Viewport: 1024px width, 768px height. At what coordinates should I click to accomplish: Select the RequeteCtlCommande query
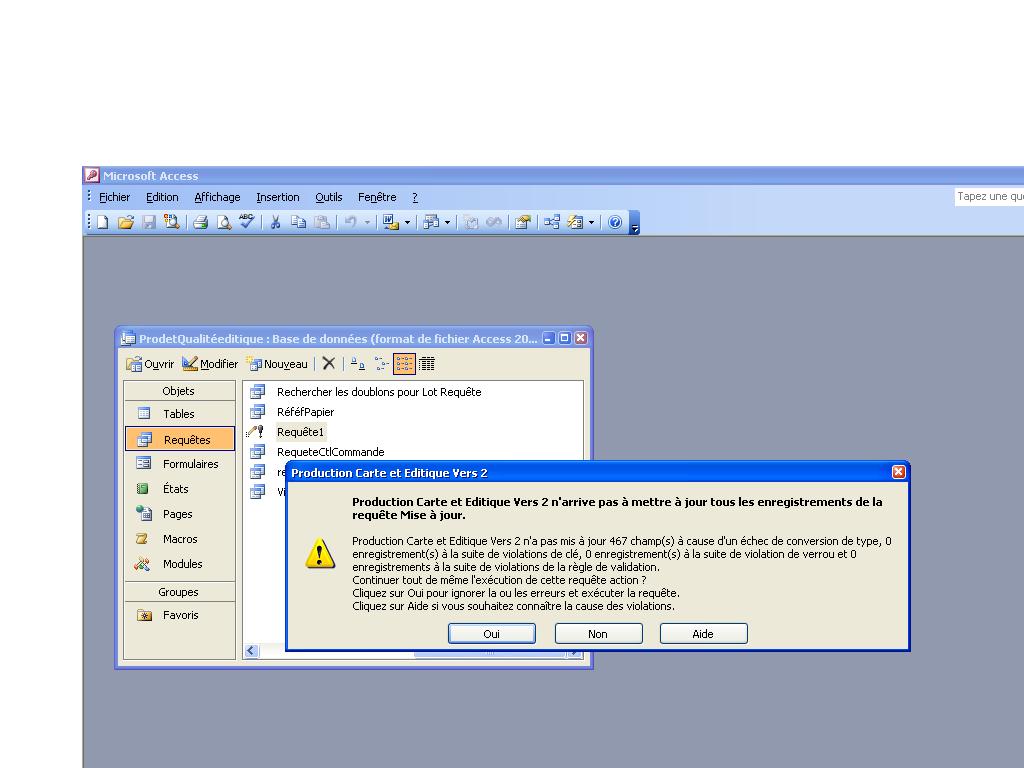[330, 452]
